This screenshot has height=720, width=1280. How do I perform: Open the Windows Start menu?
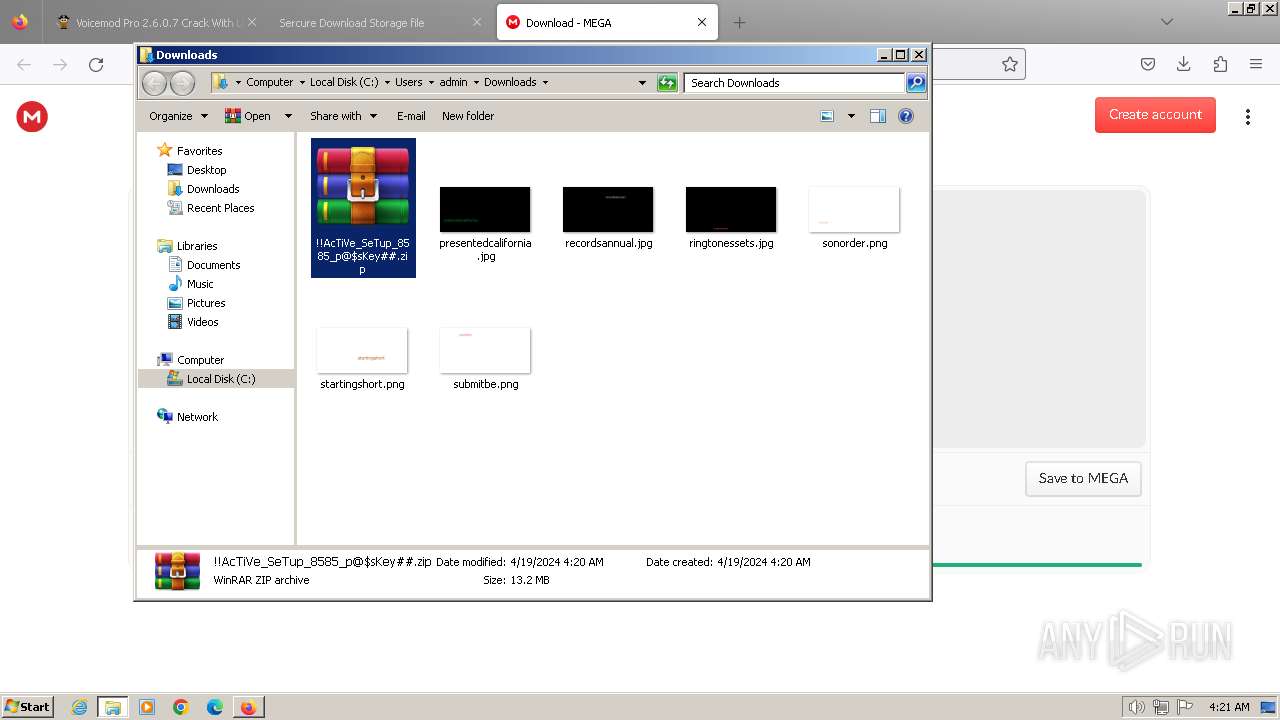click(x=28, y=706)
